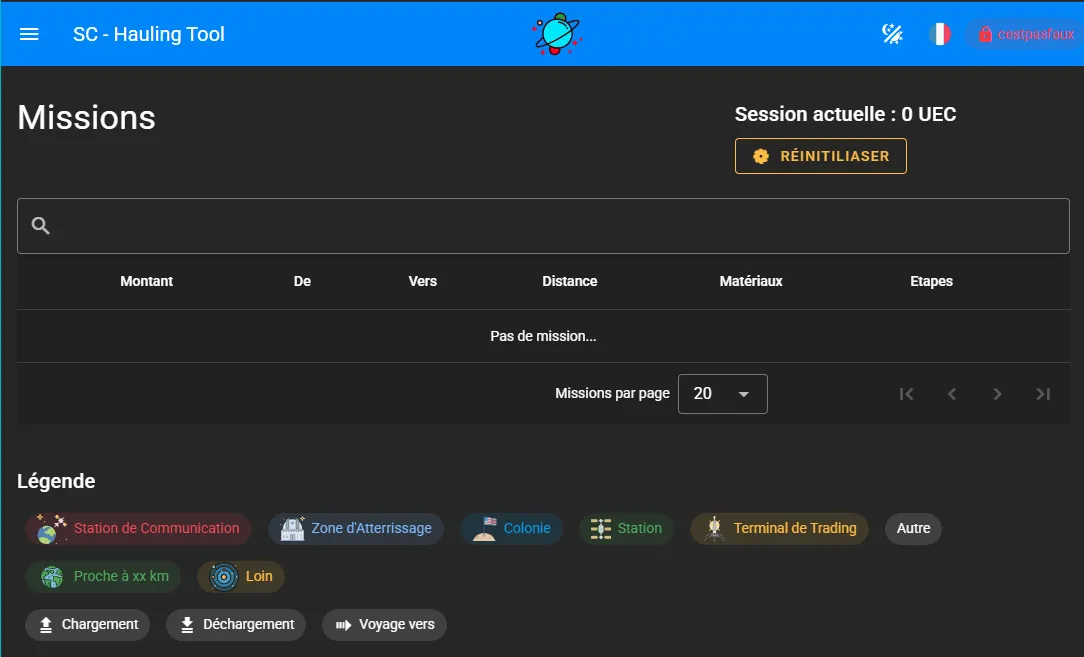
Task: Go to next page of missions
Action: click(997, 394)
